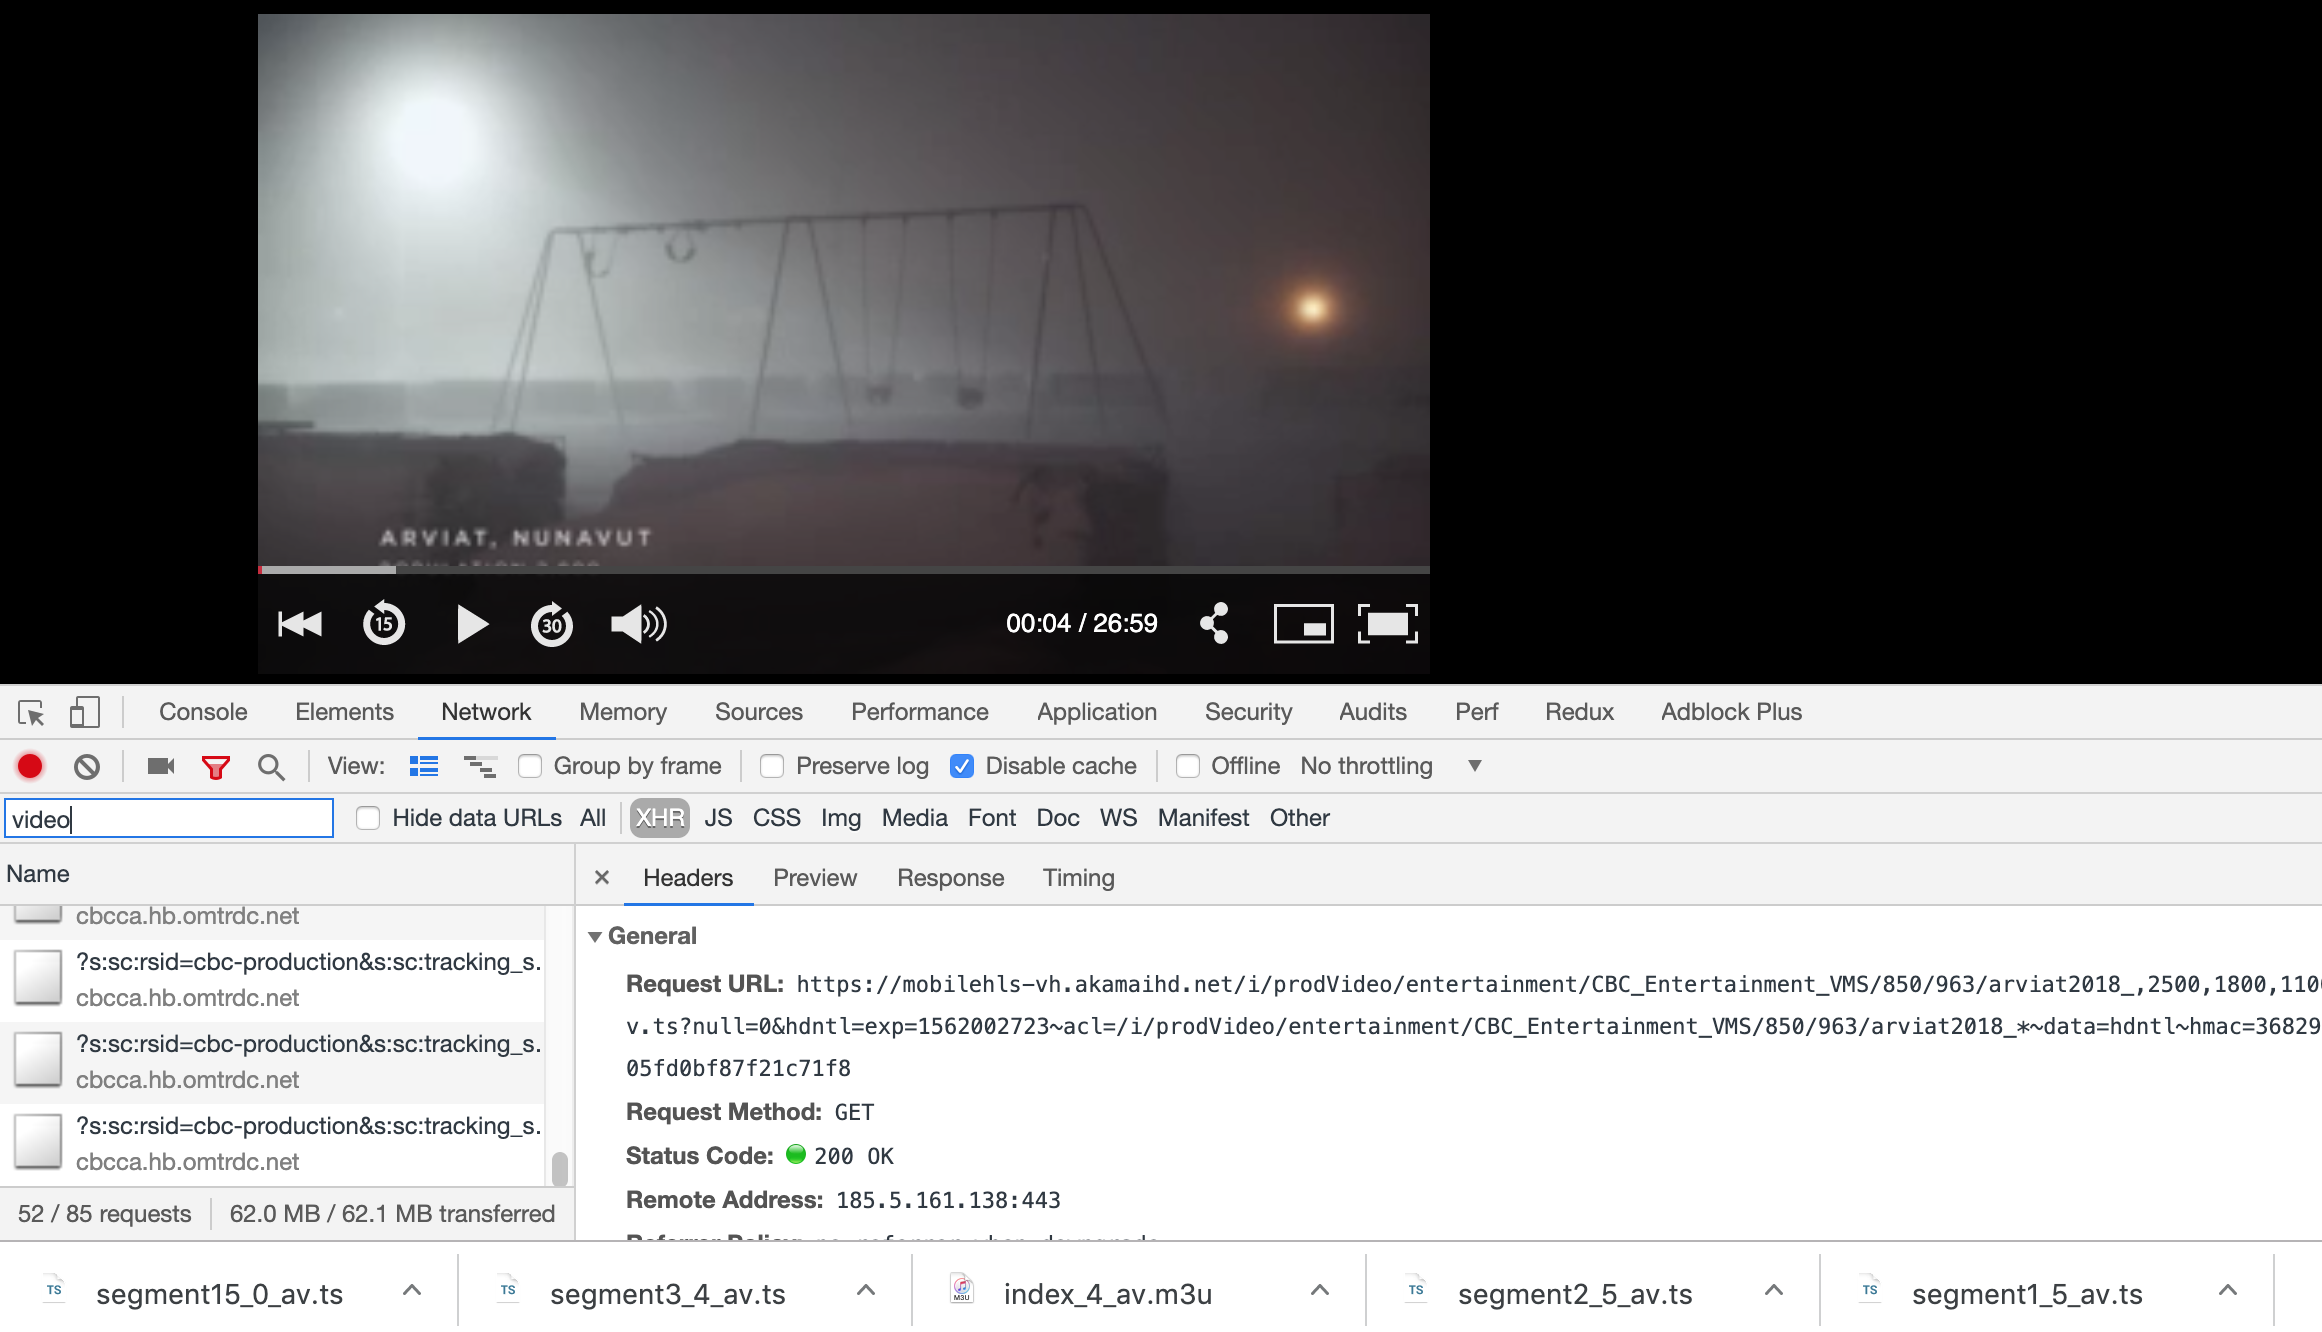Open menu for segment3_4_av.ts download
Viewport: 2322px width, 1332px height.
(866, 1291)
